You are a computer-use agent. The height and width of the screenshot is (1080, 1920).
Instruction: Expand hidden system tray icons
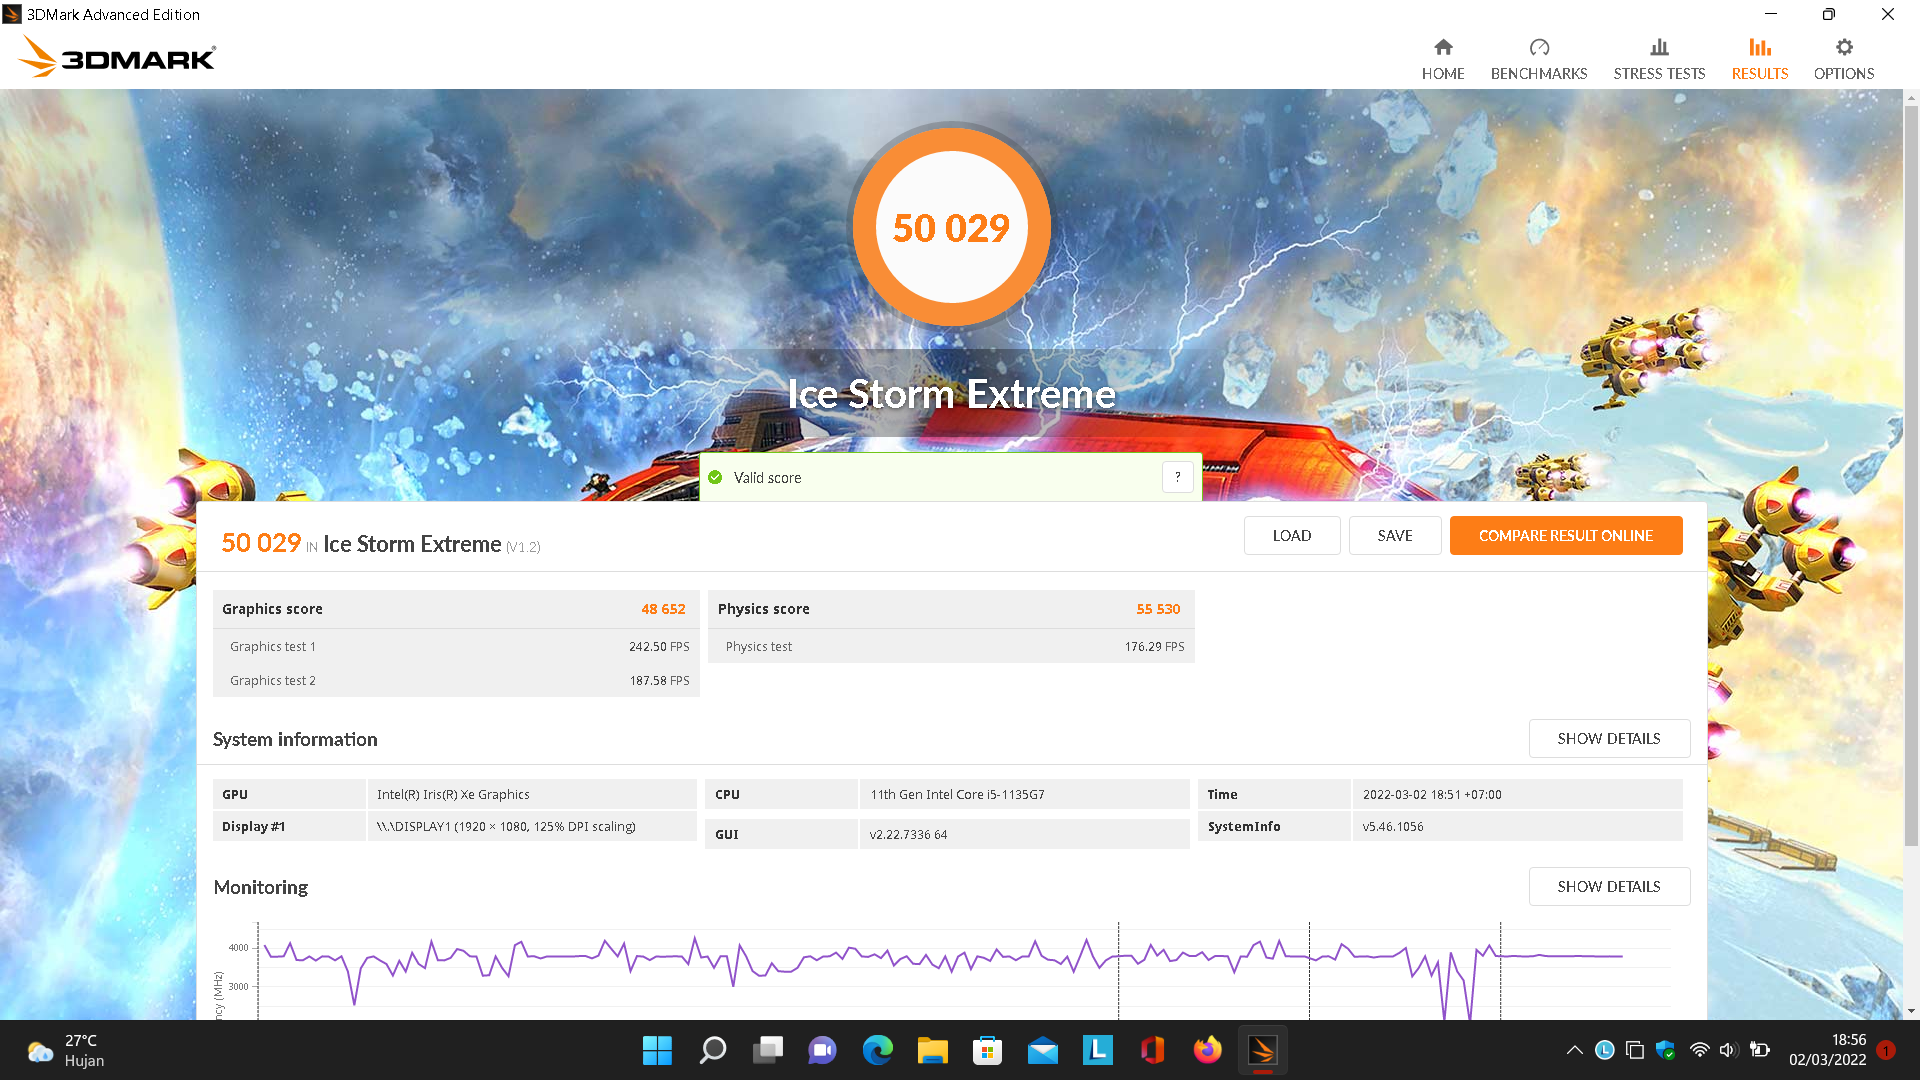click(1574, 1050)
